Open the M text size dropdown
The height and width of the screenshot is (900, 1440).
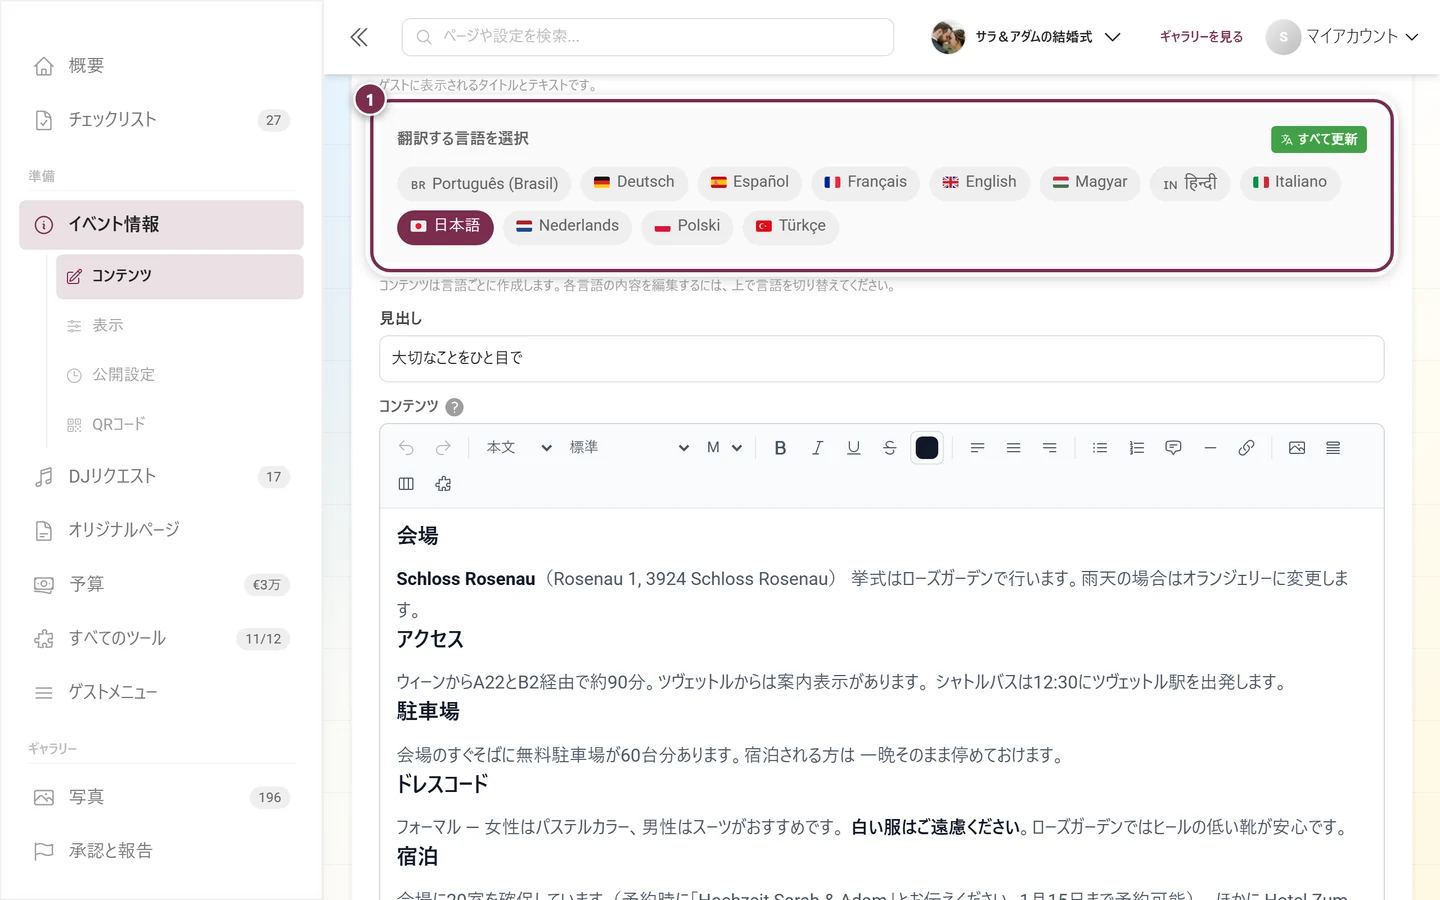pyautogui.click(x=724, y=448)
